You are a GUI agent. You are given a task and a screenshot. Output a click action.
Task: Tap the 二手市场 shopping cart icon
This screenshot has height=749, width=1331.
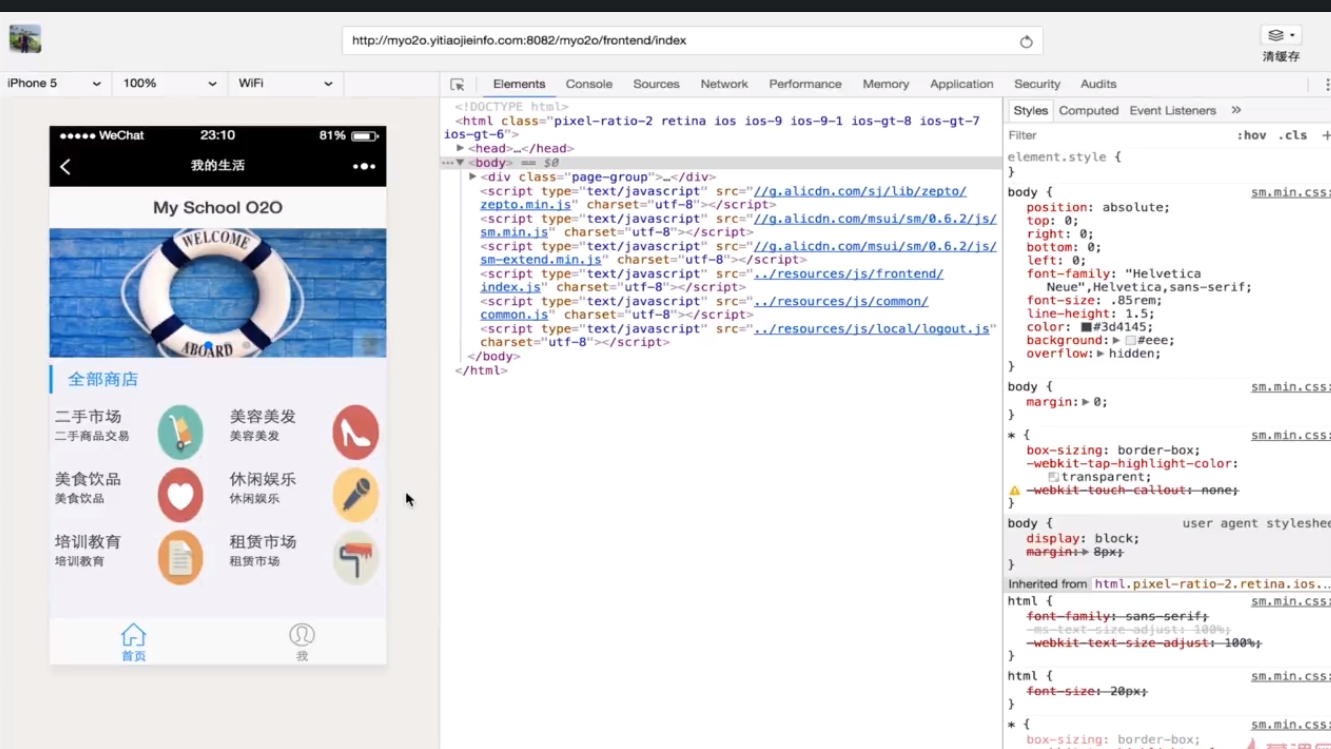[x=180, y=432]
